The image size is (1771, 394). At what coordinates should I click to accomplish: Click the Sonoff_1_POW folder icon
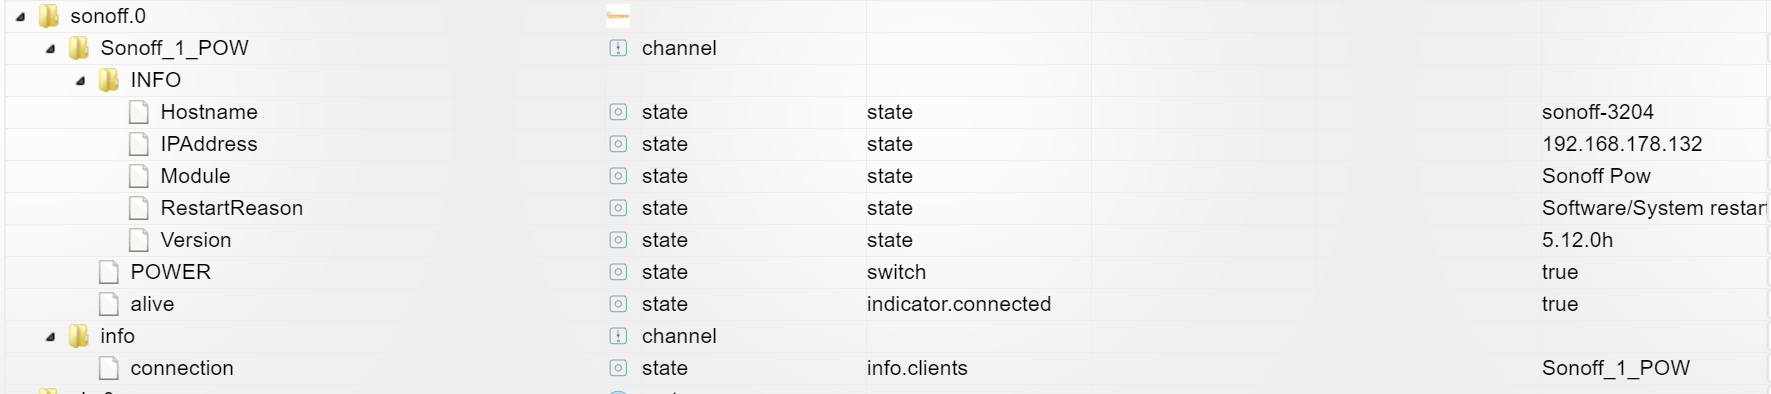coord(78,48)
